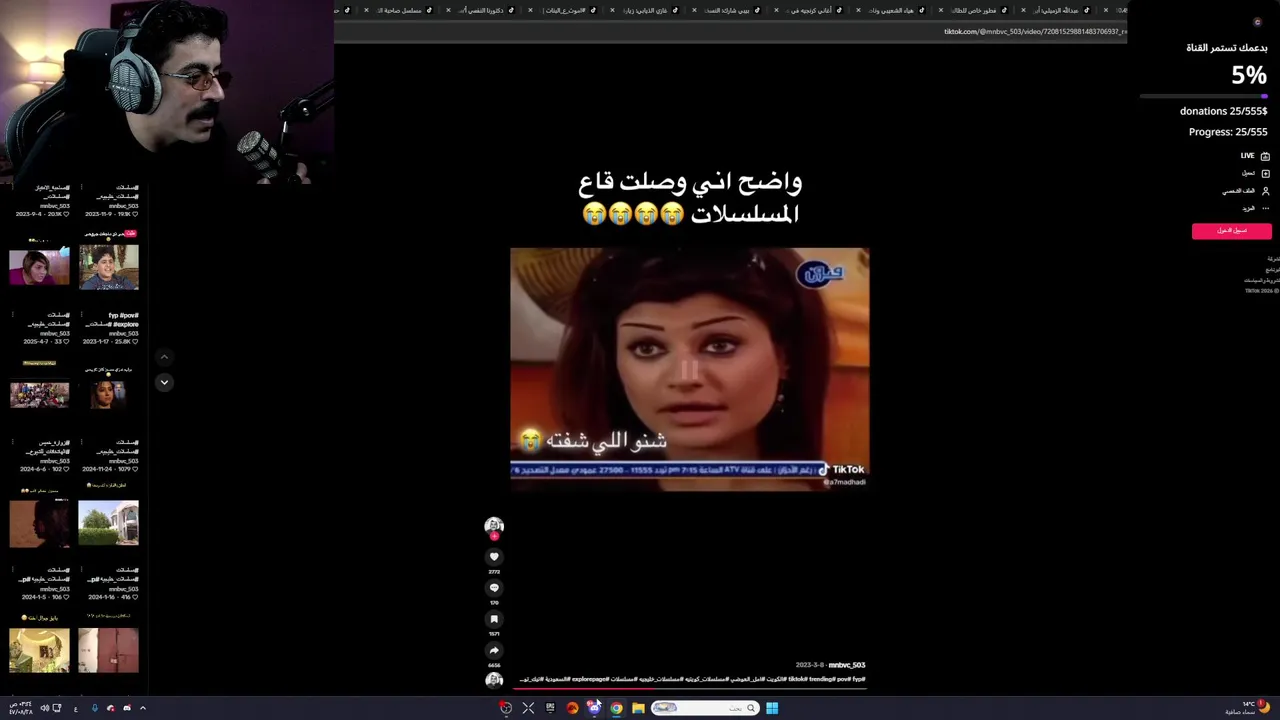Open thumbnail of the ornate gold room
1280x720 pixels.
pos(39,650)
